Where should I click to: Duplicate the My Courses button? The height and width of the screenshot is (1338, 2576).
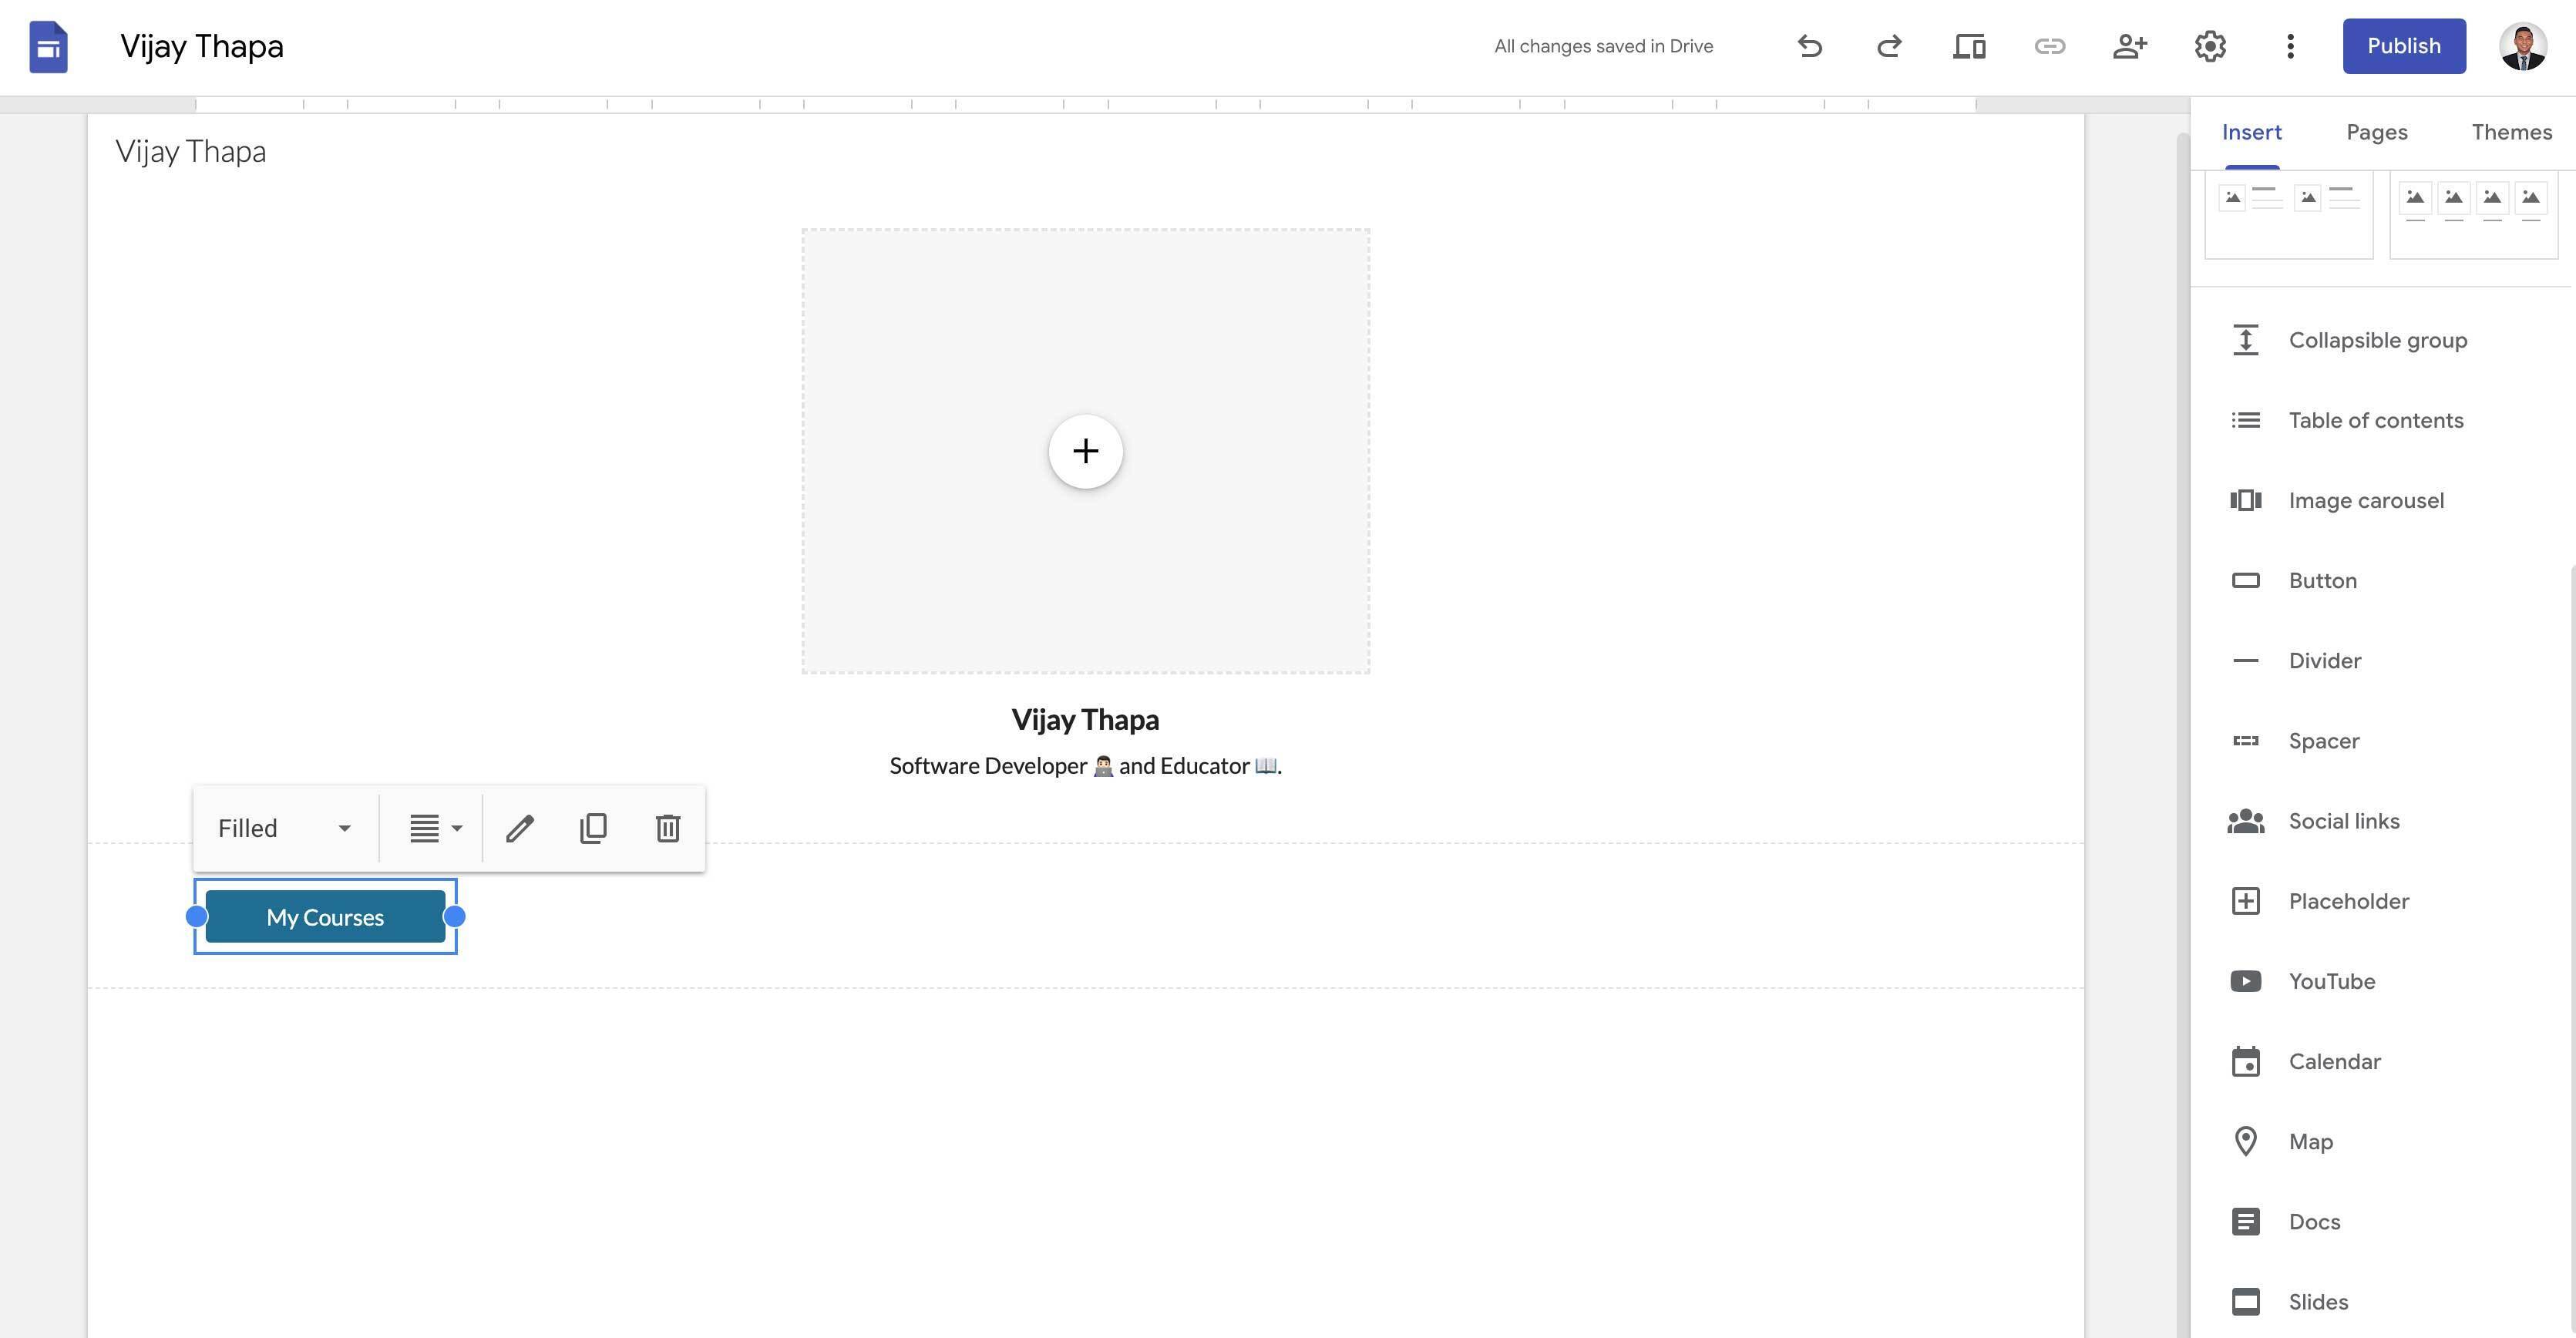tap(593, 828)
